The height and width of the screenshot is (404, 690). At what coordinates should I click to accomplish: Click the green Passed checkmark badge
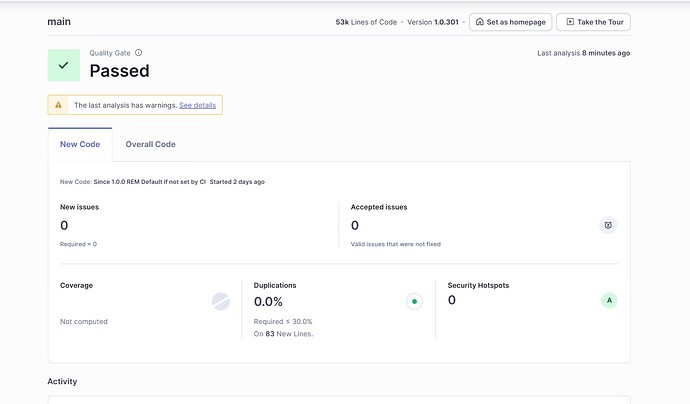point(63,65)
